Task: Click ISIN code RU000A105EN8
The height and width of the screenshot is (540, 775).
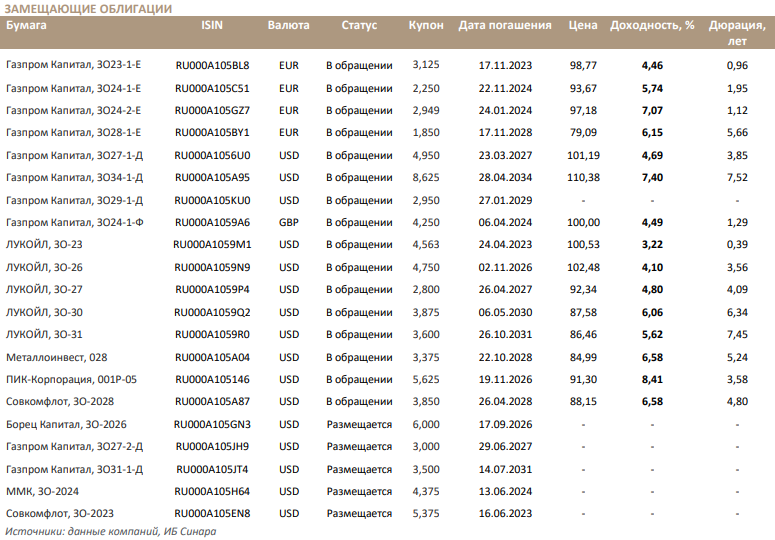Action: [212, 514]
